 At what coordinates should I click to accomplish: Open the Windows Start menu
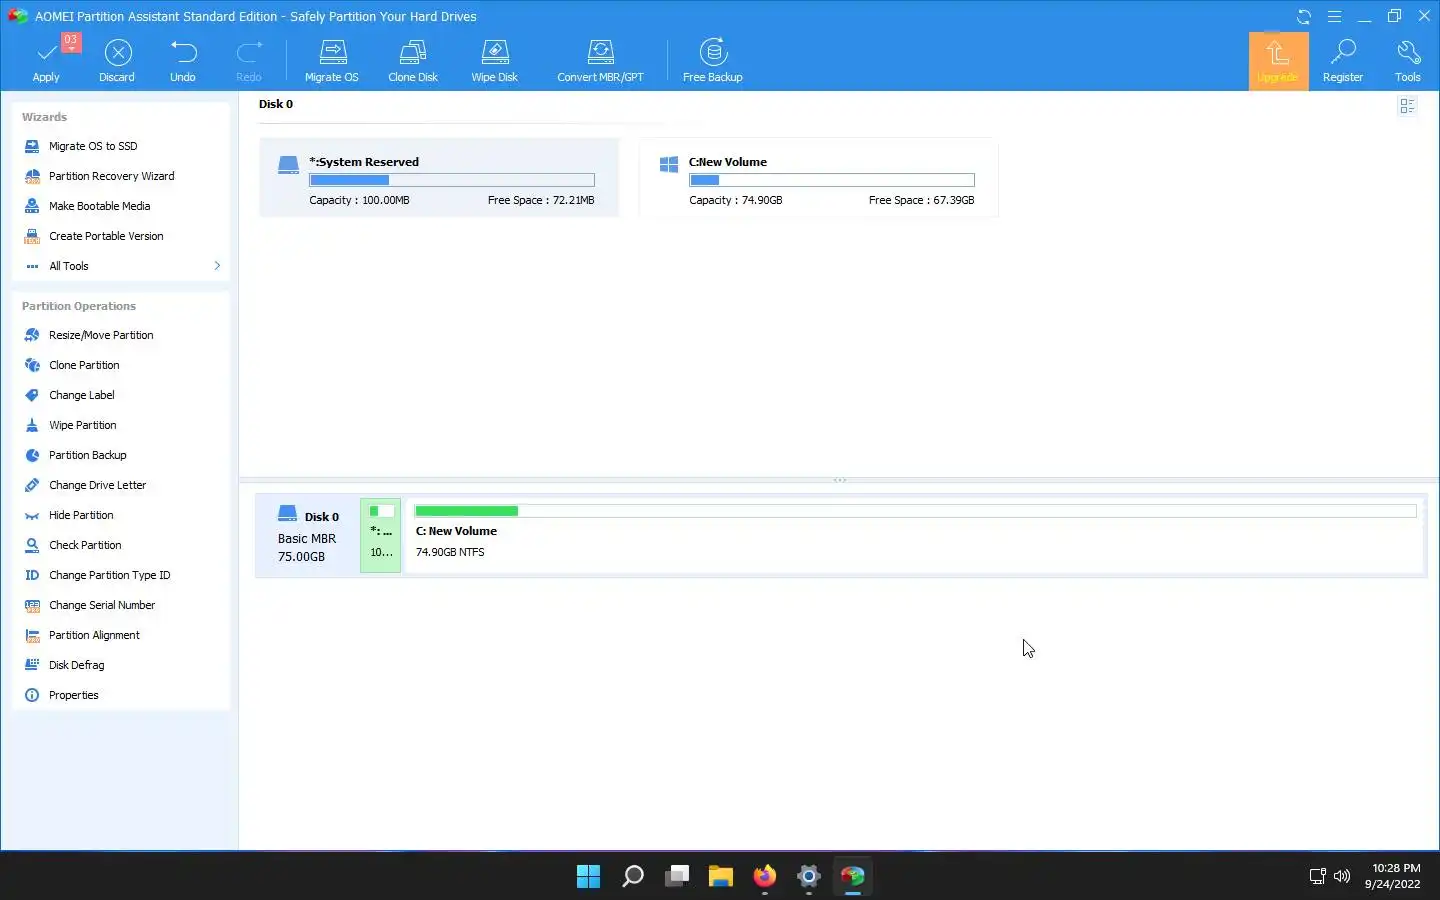click(x=589, y=877)
